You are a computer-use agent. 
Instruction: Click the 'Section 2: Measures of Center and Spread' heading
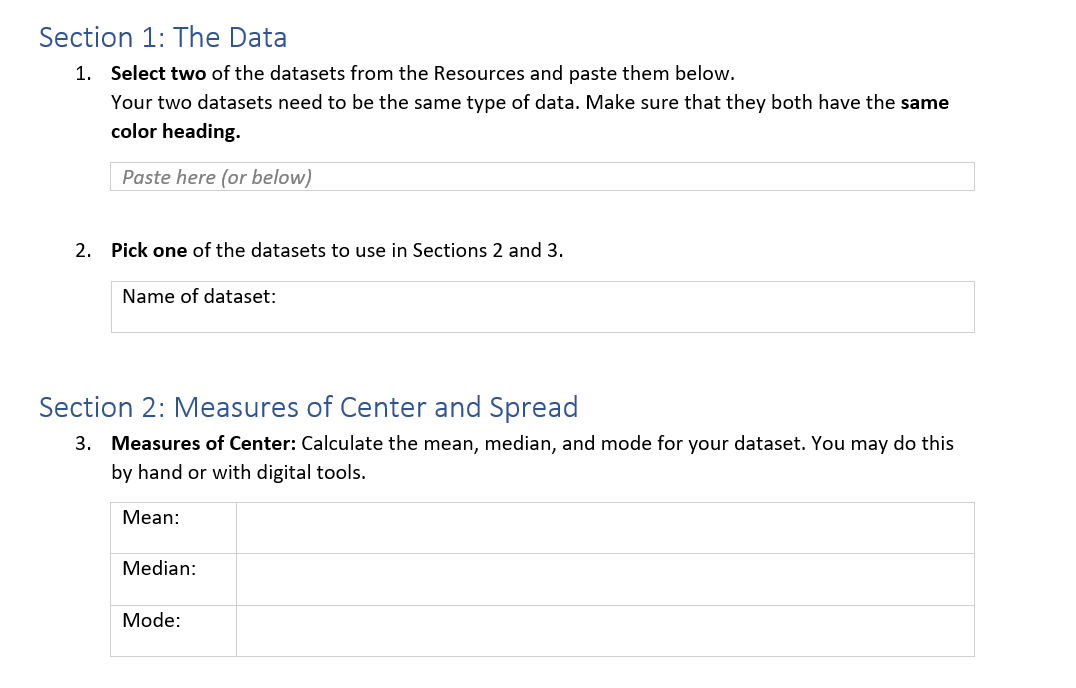(308, 407)
